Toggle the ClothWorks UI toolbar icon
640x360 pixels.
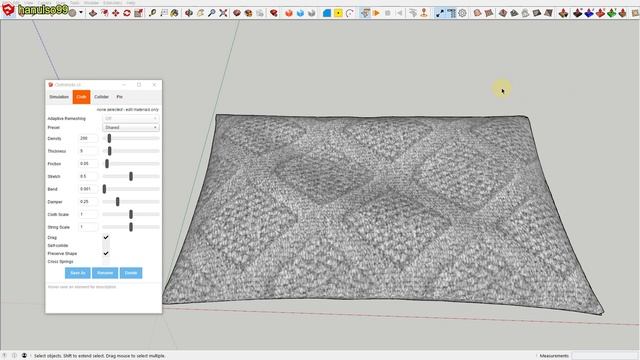[x=365, y=13]
